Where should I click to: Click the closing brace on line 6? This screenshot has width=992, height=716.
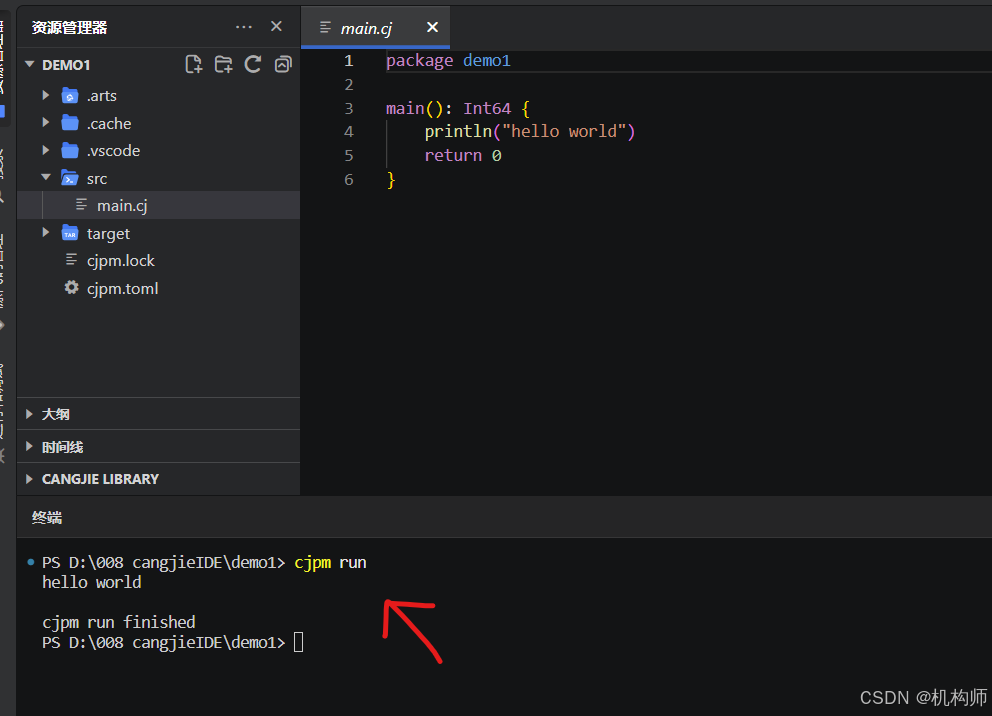click(391, 180)
